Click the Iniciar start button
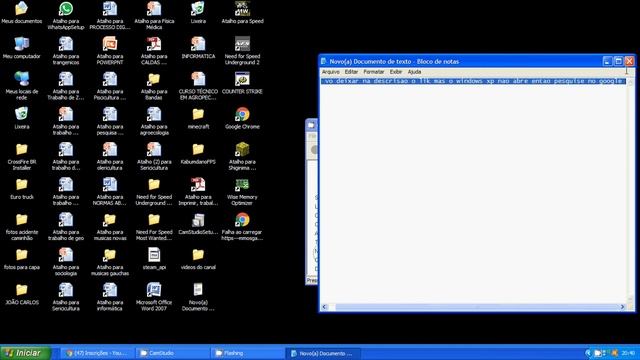 coord(25,353)
